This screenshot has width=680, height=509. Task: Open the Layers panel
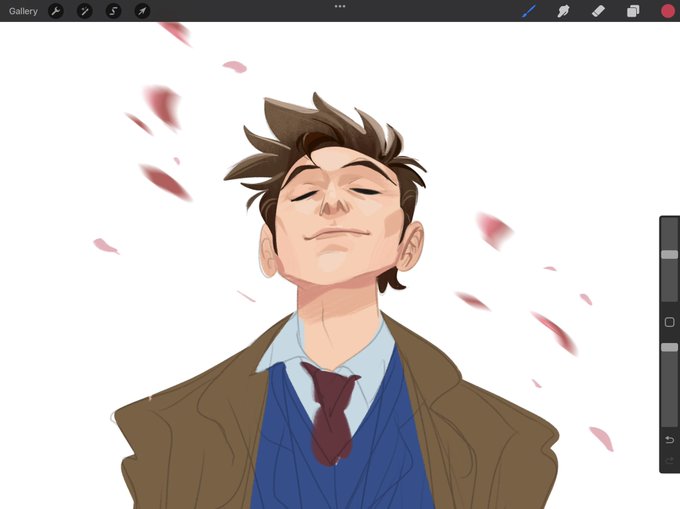coord(633,11)
